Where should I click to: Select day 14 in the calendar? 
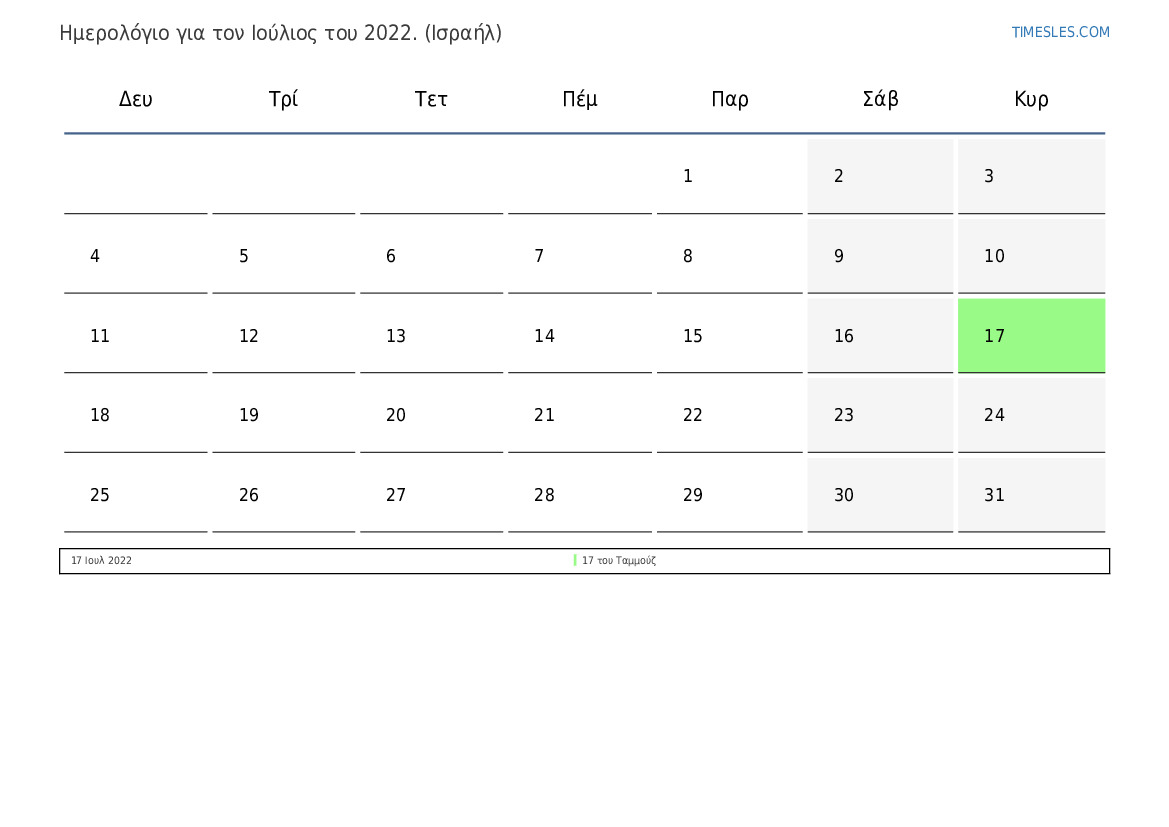(x=580, y=336)
